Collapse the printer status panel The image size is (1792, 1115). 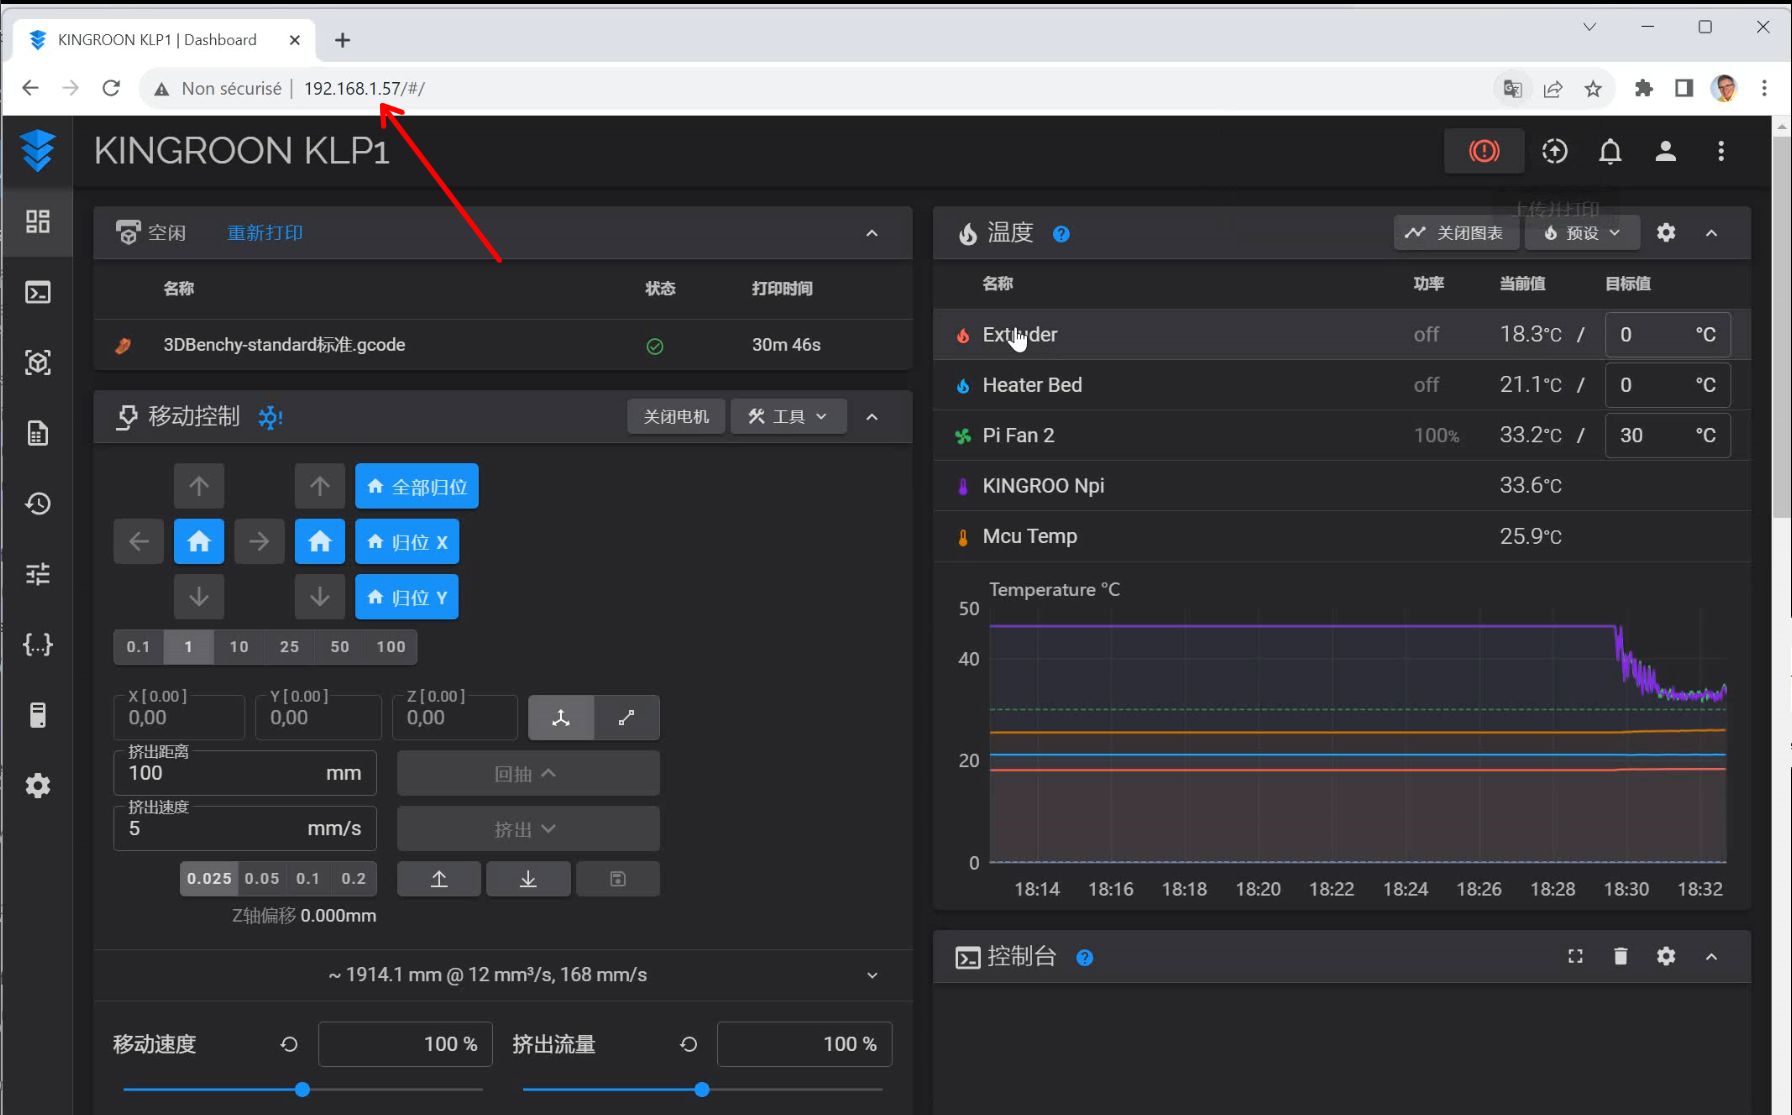[872, 233]
